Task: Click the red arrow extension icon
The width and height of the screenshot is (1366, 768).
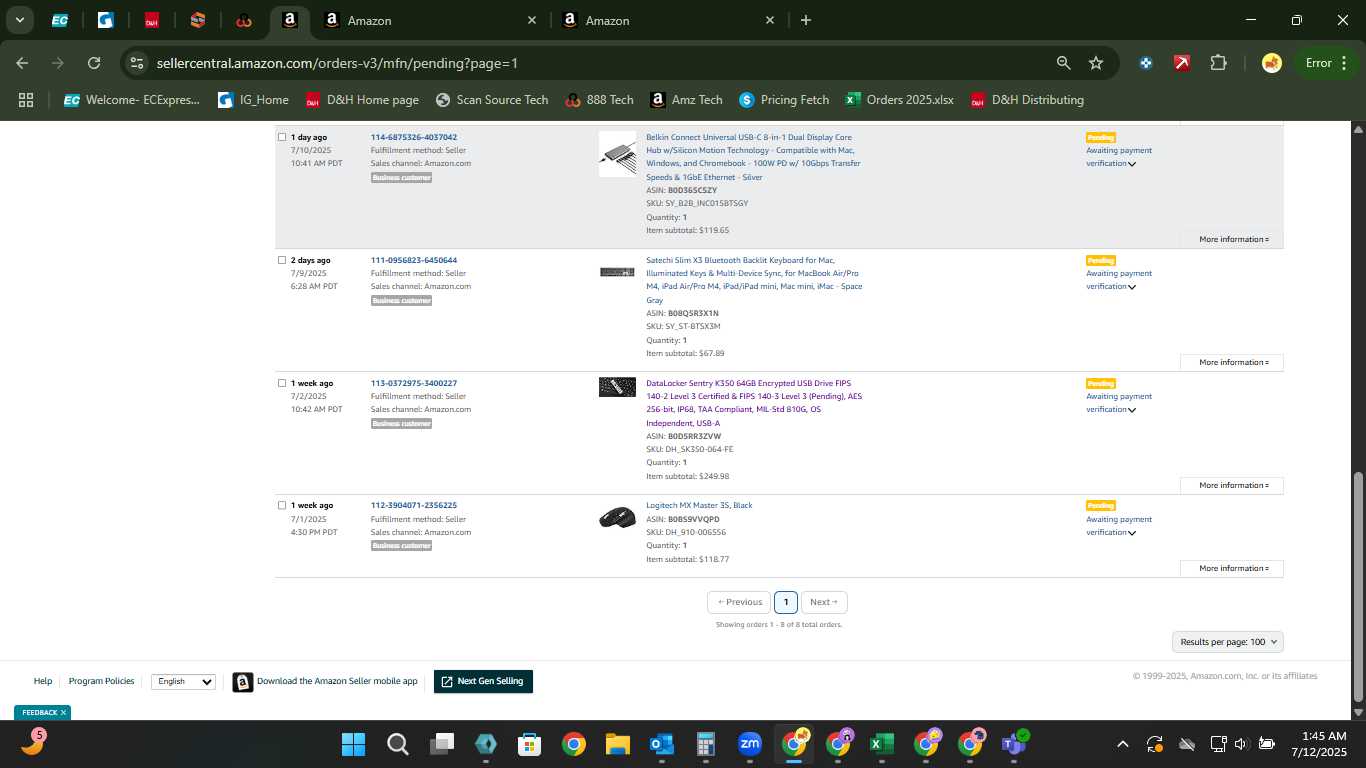Action: [1182, 63]
